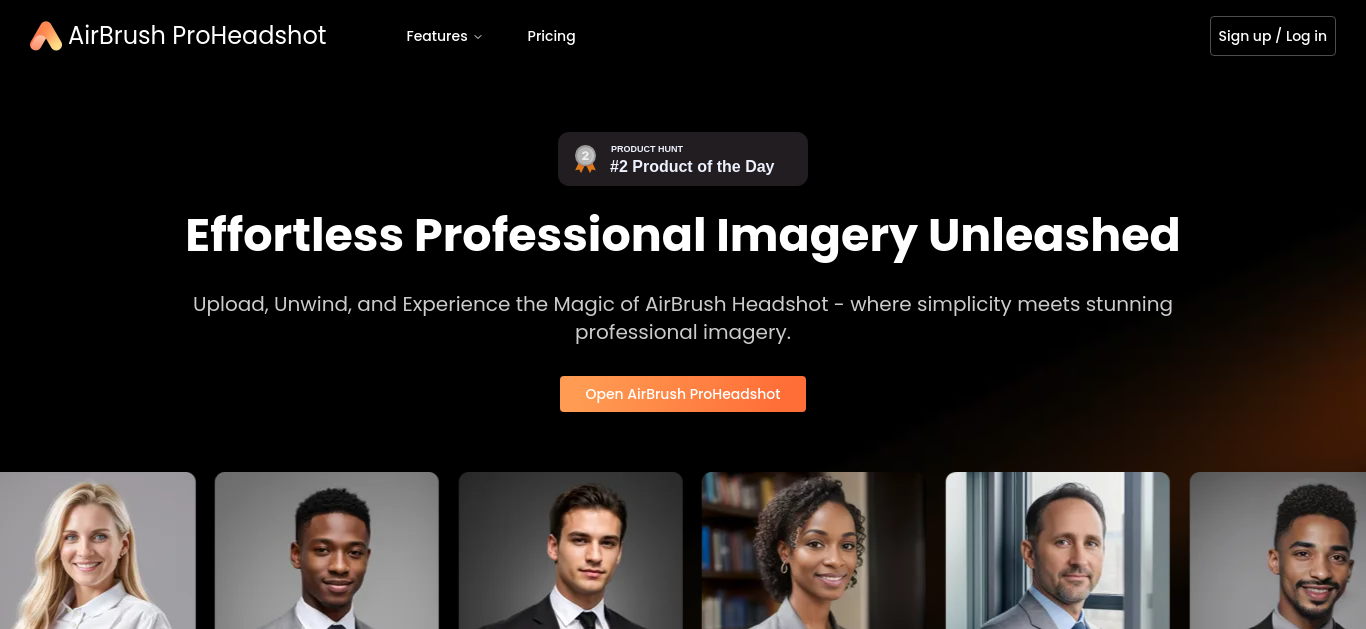Viewport: 1366px width, 629px height.
Task: Select the older man by window headshot
Action: coord(1058,550)
